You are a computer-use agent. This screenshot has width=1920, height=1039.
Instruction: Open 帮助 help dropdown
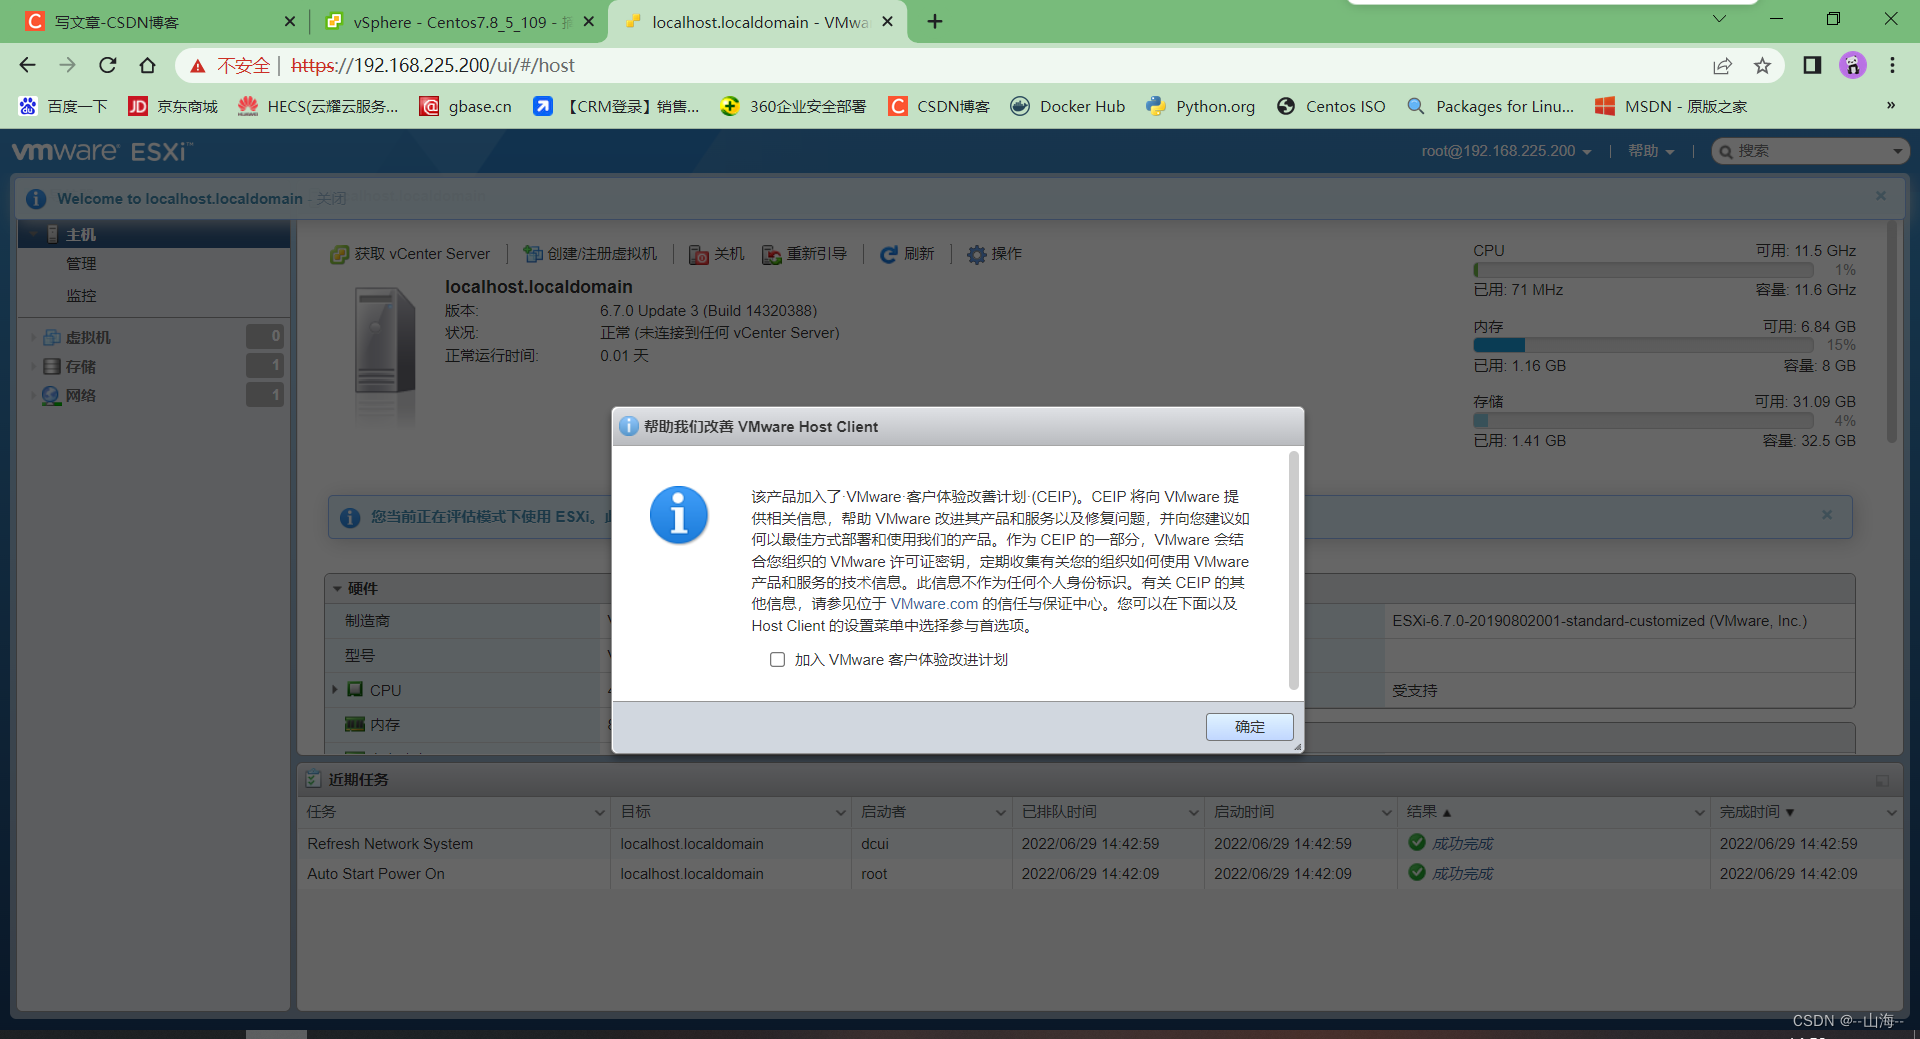point(1651,151)
